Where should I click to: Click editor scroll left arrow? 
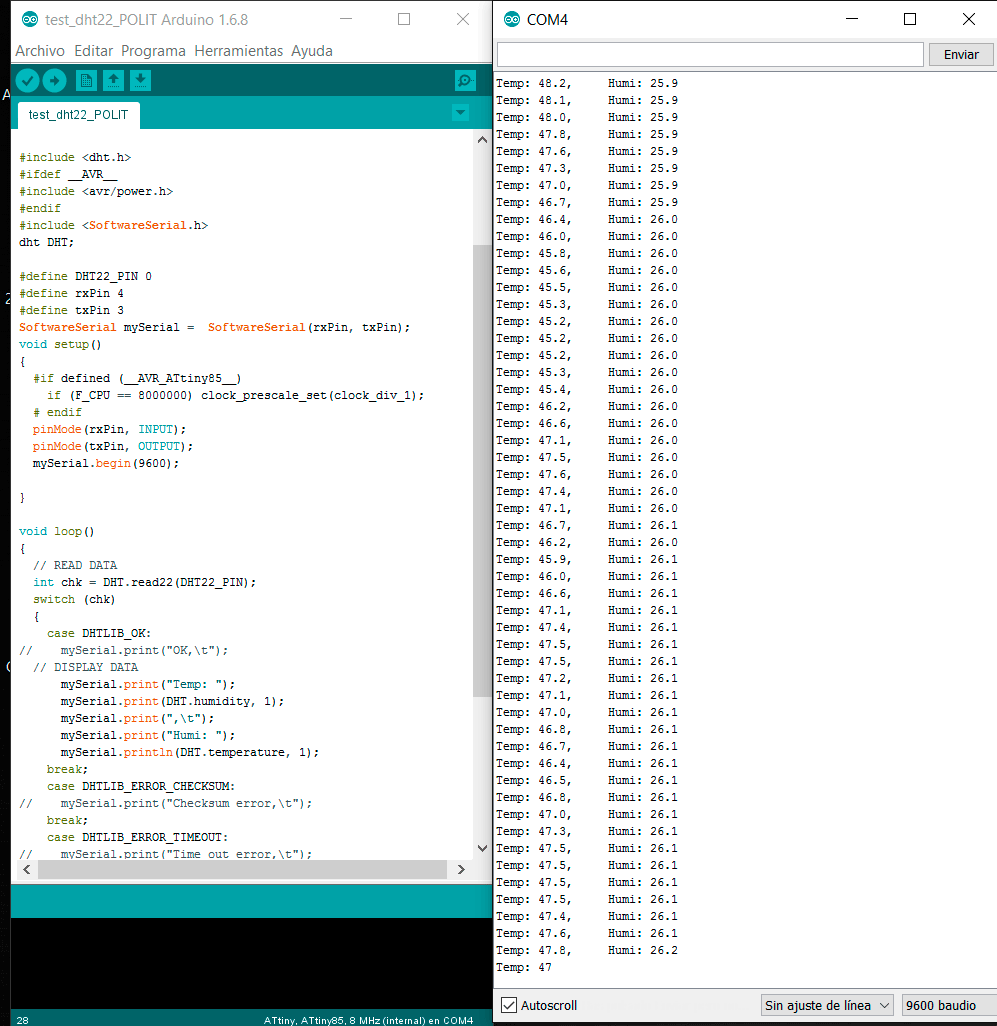tap(27, 870)
